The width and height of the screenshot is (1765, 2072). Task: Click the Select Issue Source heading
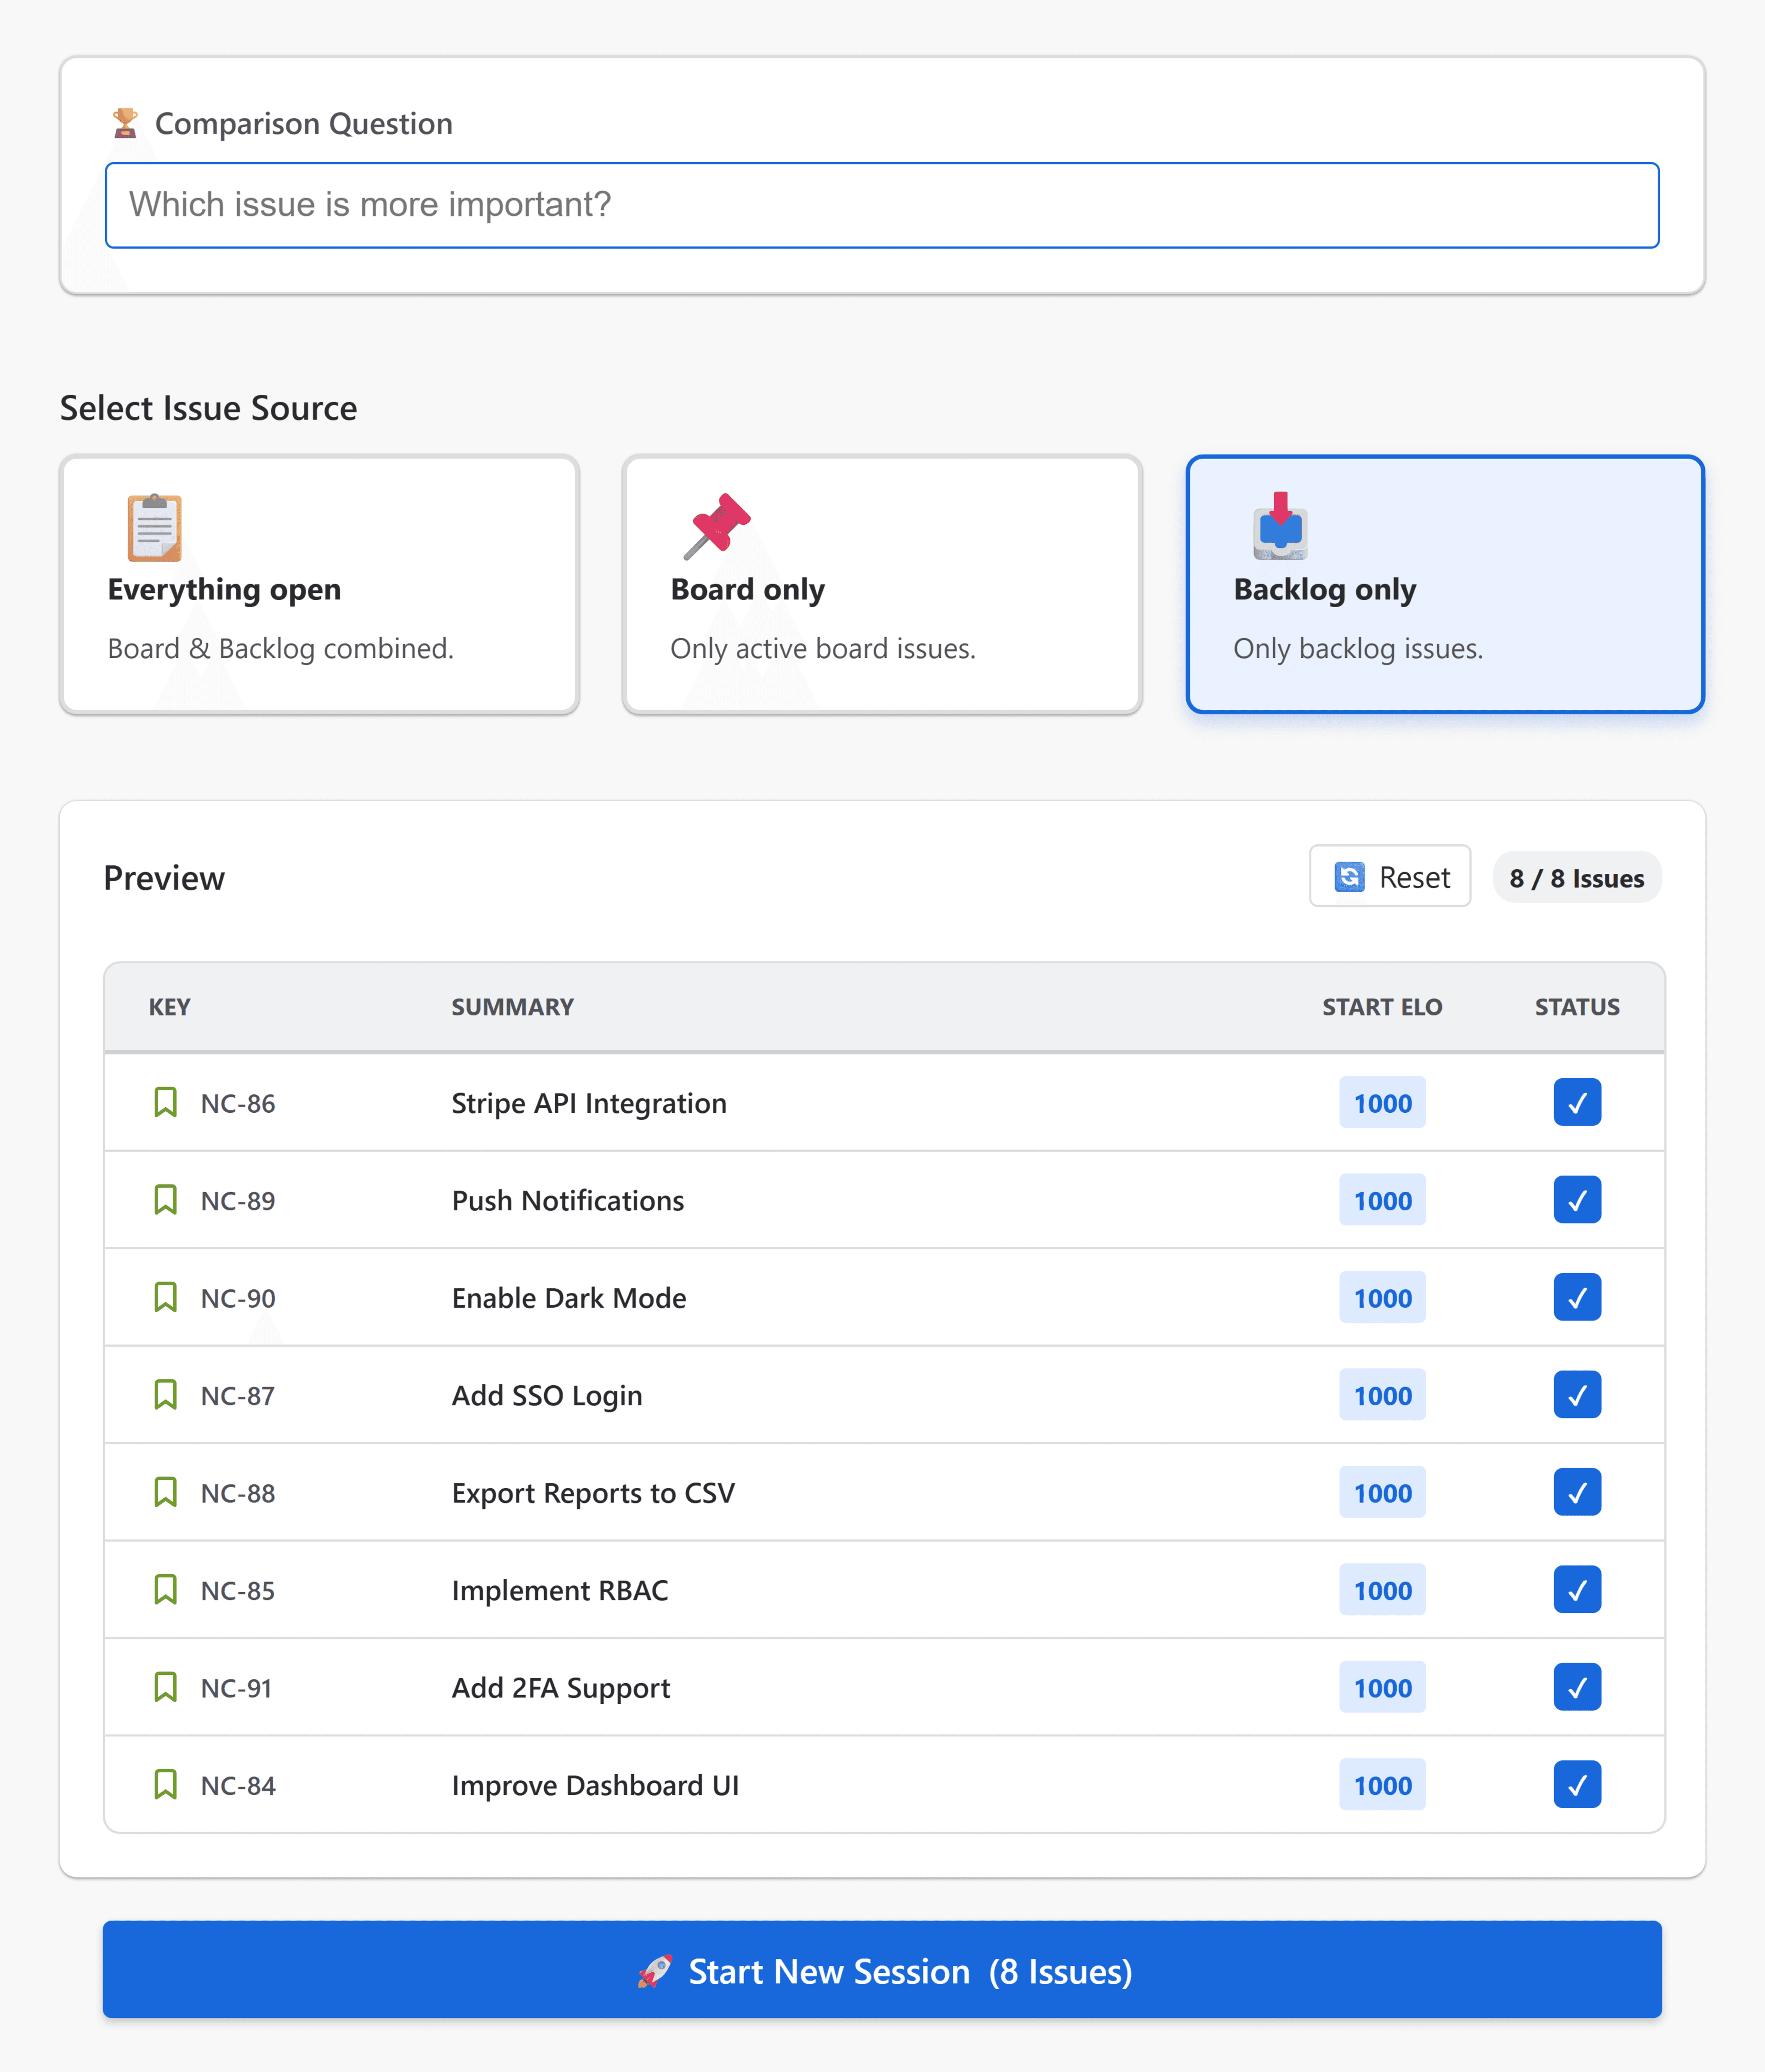point(208,408)
